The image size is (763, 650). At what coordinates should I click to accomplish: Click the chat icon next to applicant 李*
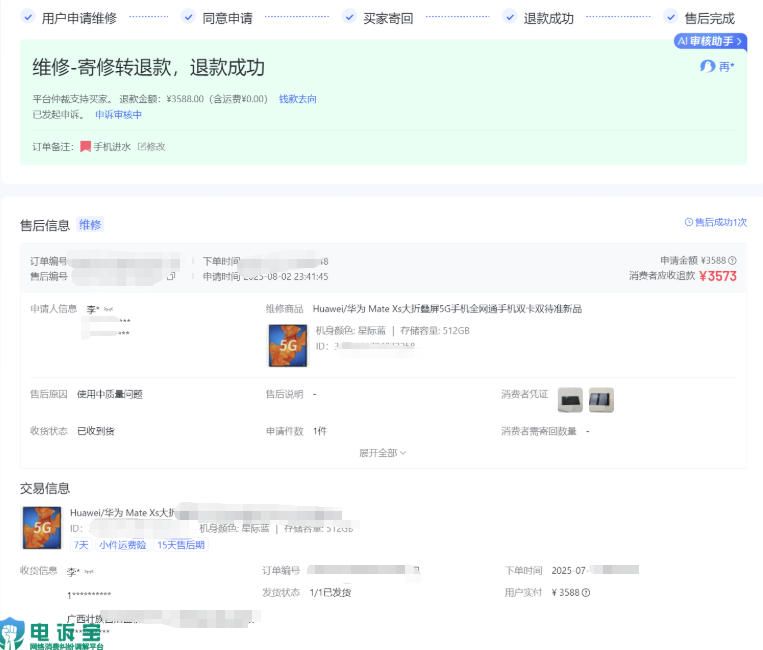[109, 309]
